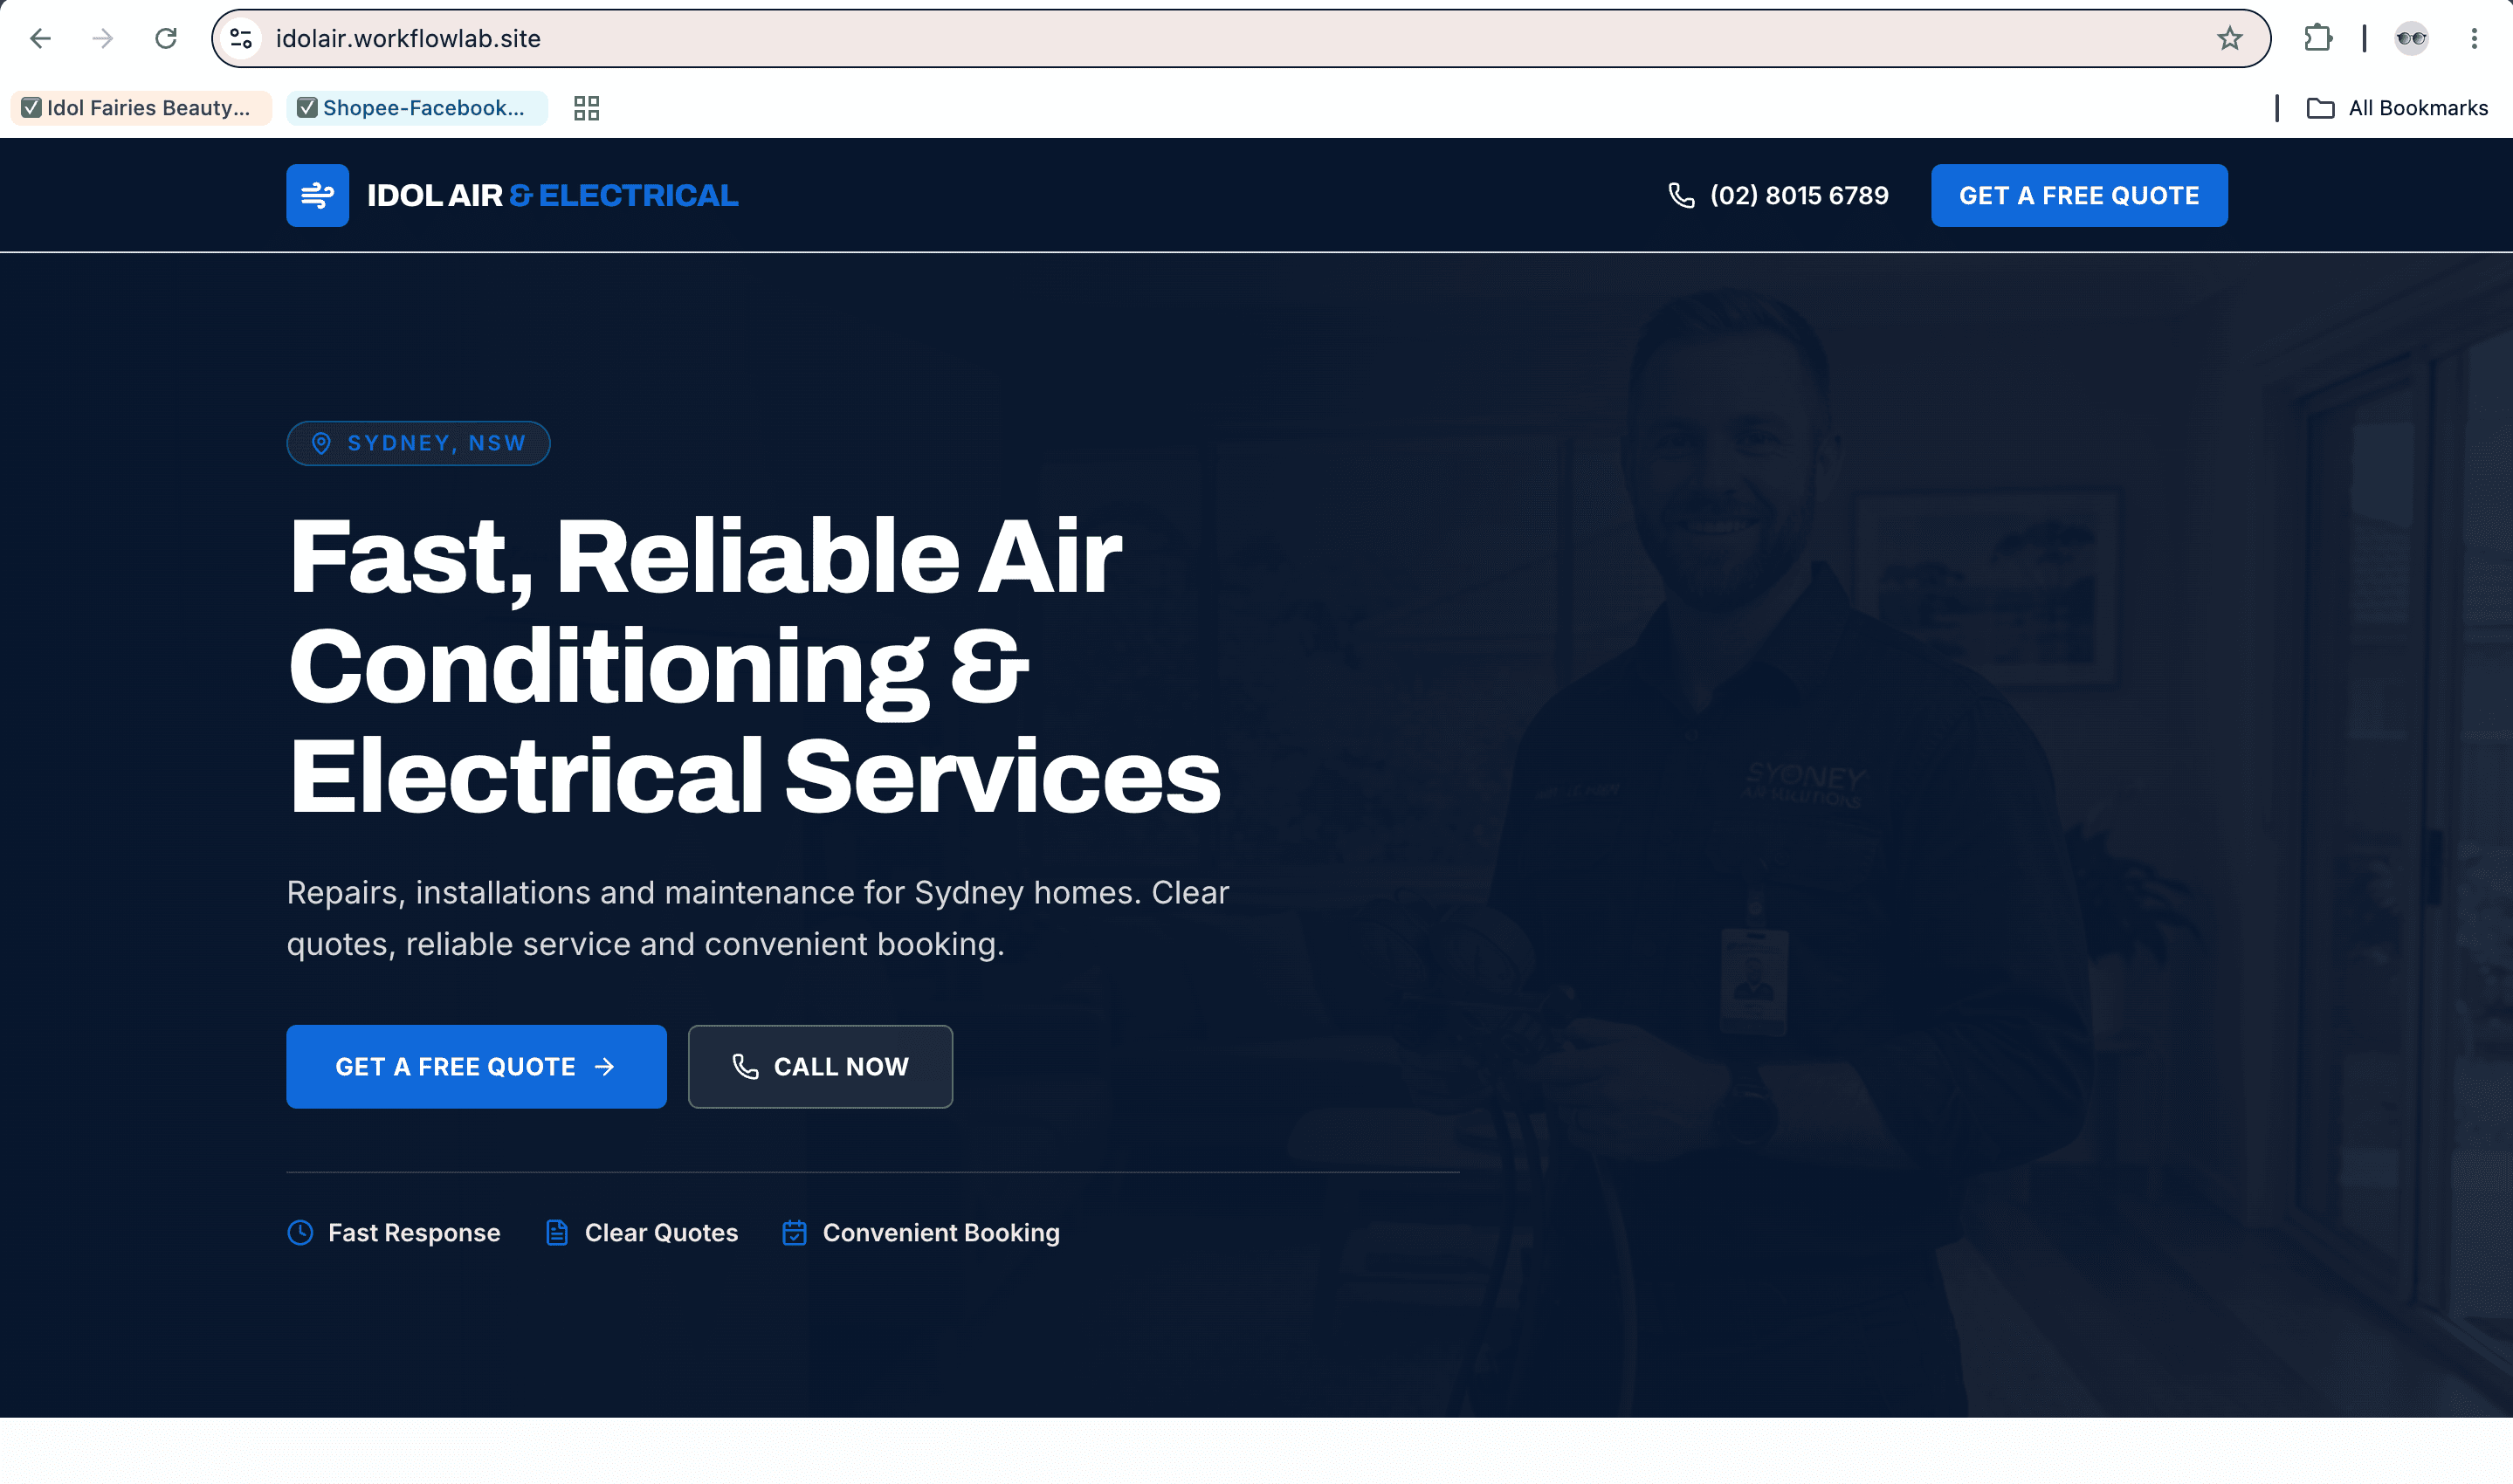Click the All Bookmarks folder icon
2513x1484 pixels.
(x=2320, y=108)
